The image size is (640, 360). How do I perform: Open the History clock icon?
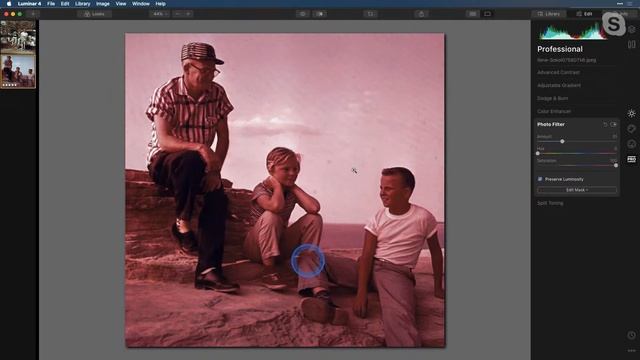pyautogui.click(x=631, y=335)
